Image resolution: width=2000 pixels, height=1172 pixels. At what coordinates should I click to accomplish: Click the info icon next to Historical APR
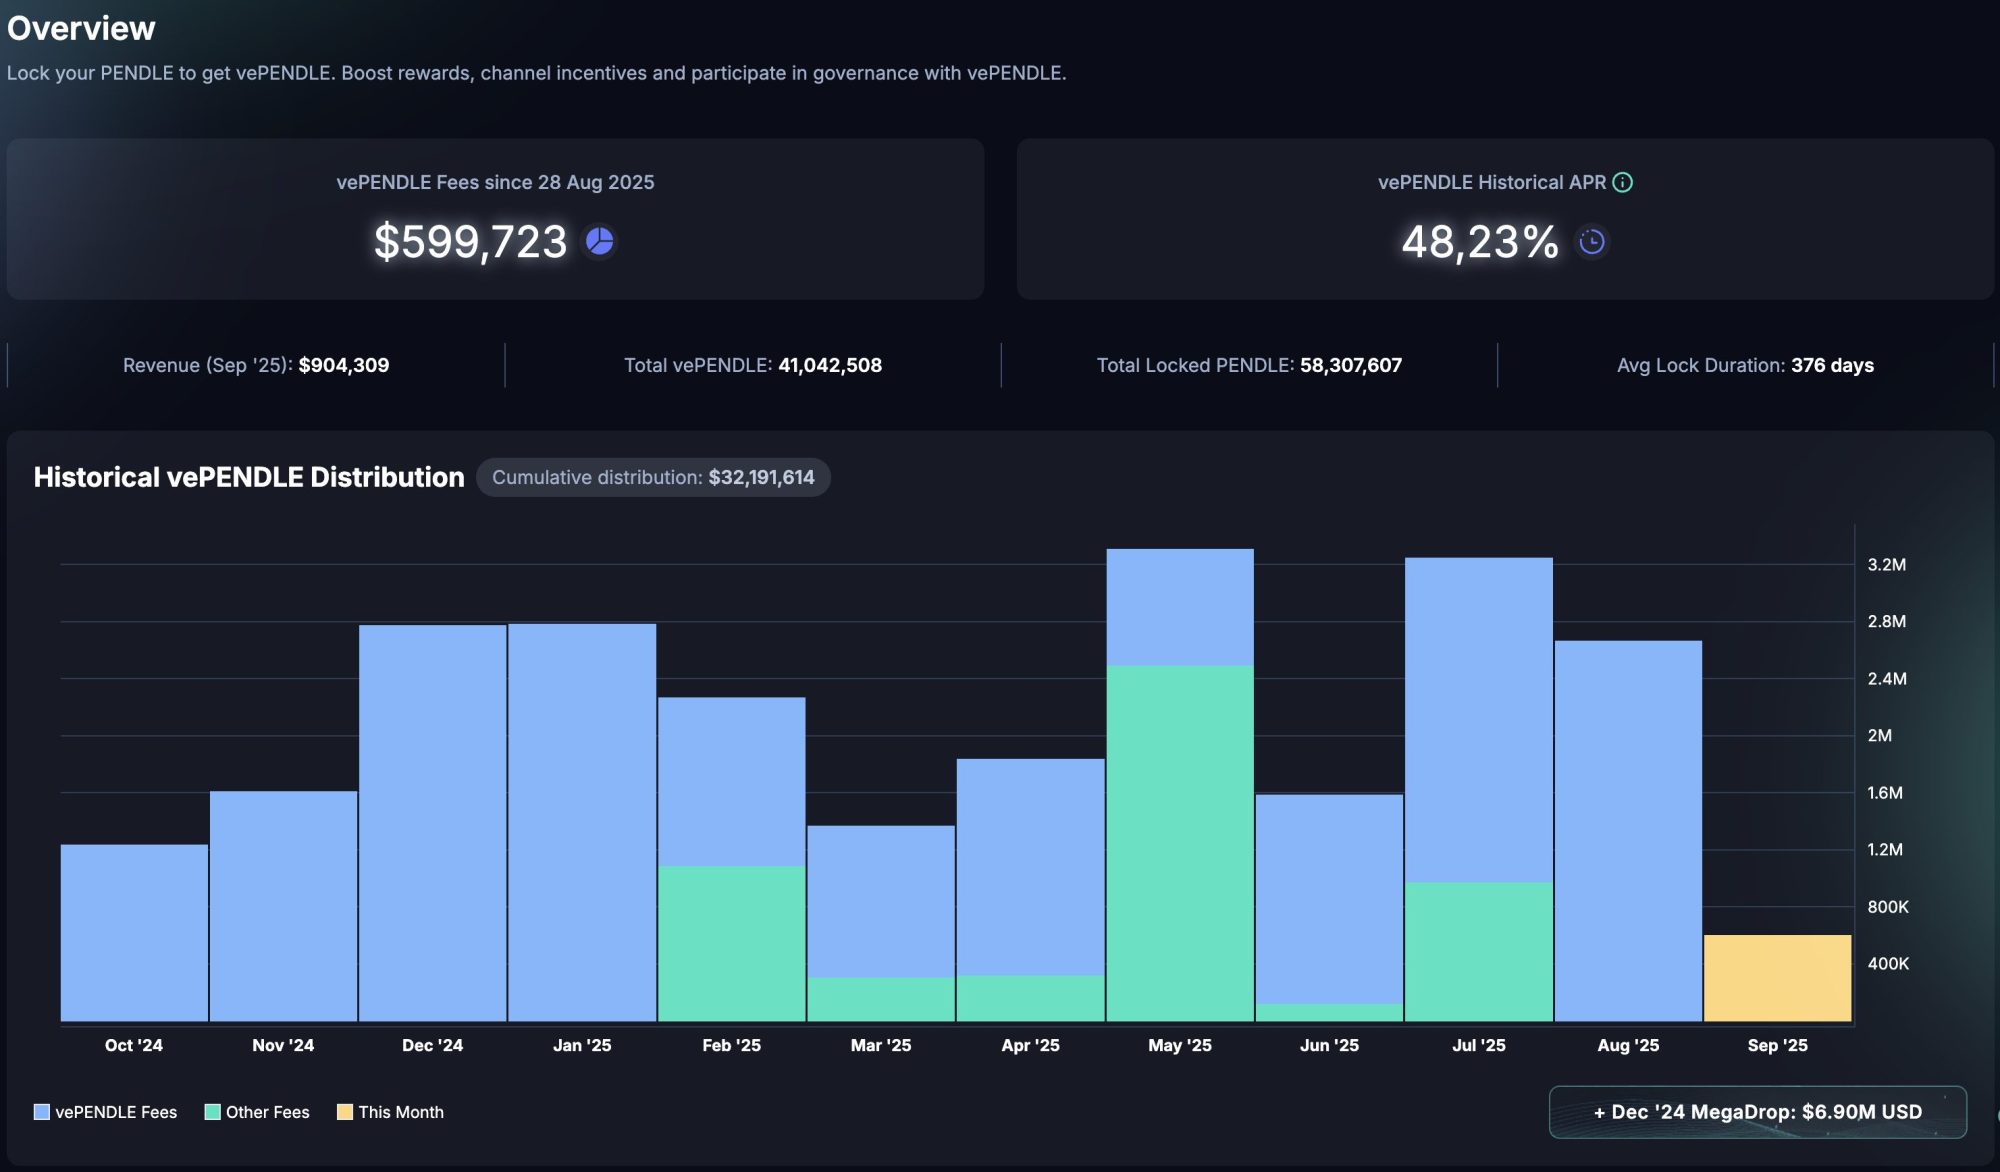tap(1623, 182)
